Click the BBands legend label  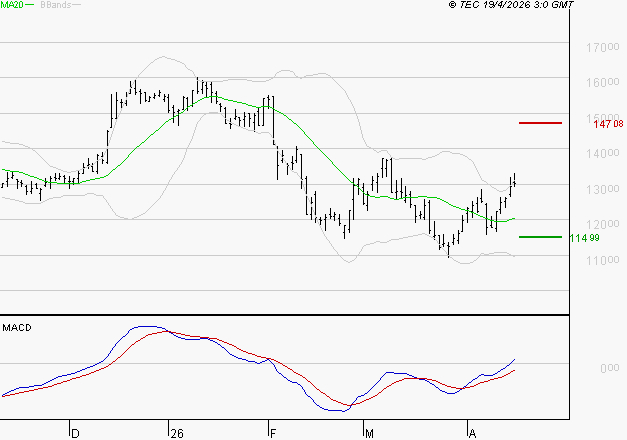point(53,6)
